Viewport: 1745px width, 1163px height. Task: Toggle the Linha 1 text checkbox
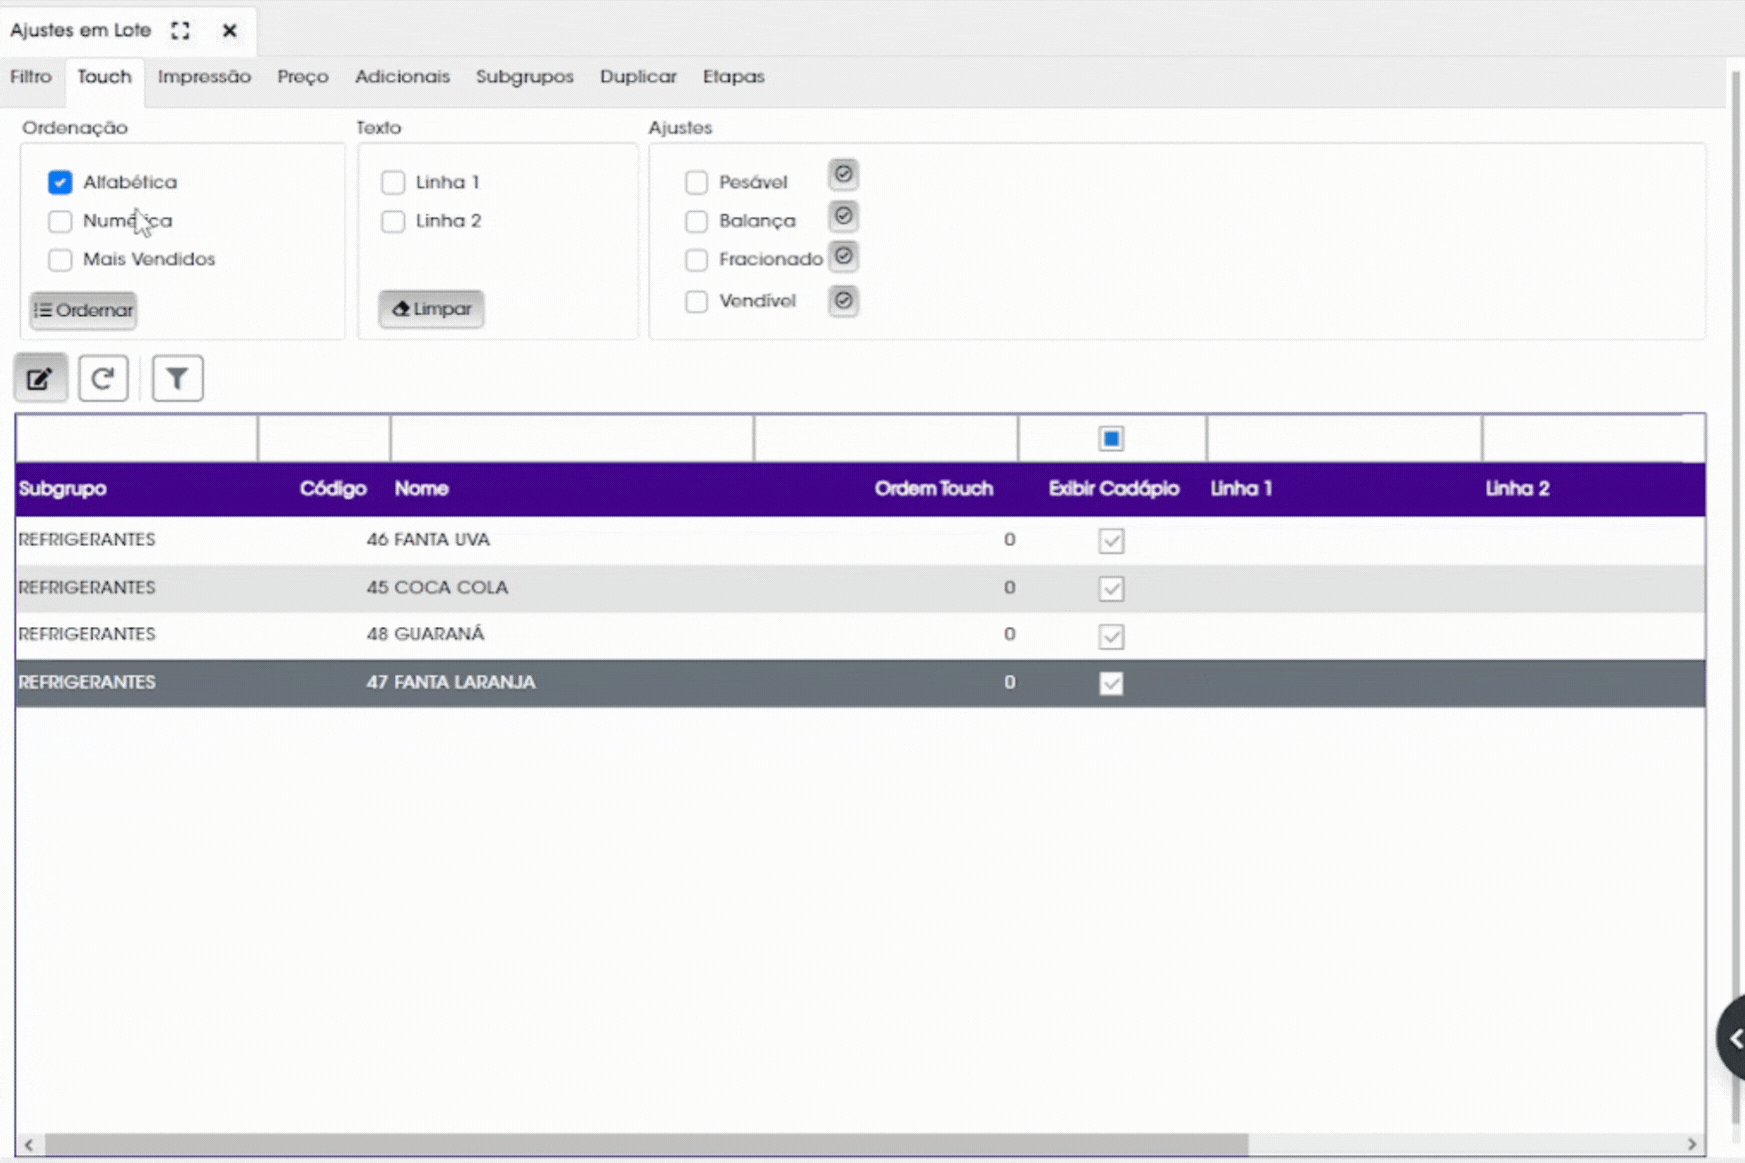pos(393,182)
